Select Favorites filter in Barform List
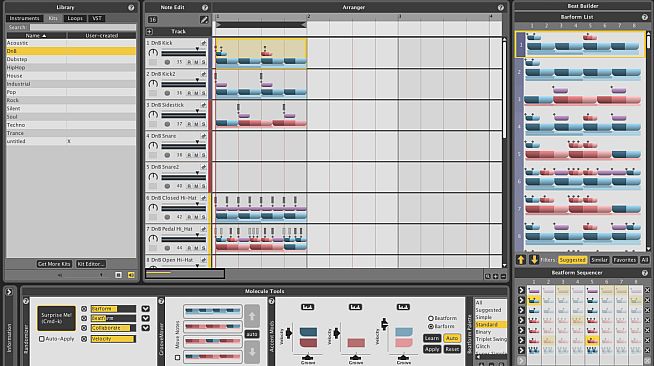This screenshot has height=366, width=654. (x=624, y=260)
